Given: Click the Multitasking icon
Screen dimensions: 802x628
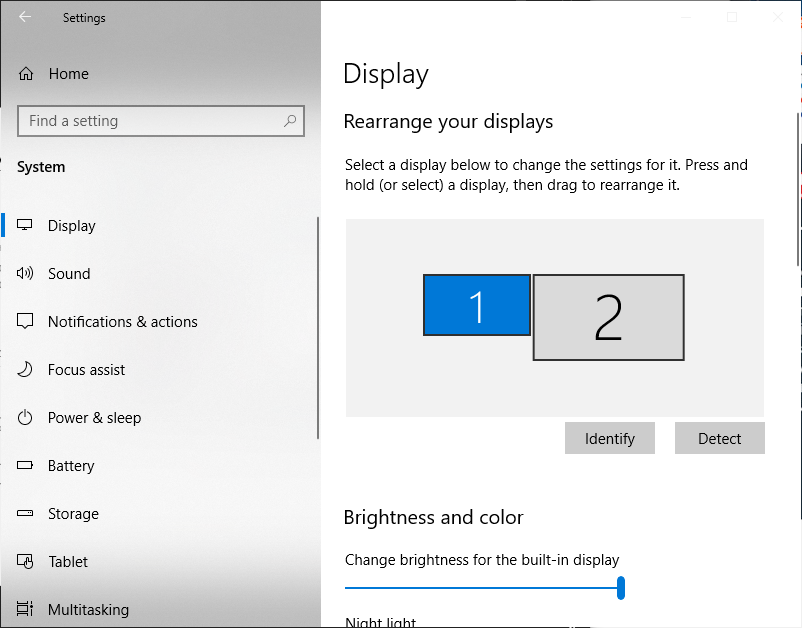Looking at the screenshot, I should (x=25, y=609).
